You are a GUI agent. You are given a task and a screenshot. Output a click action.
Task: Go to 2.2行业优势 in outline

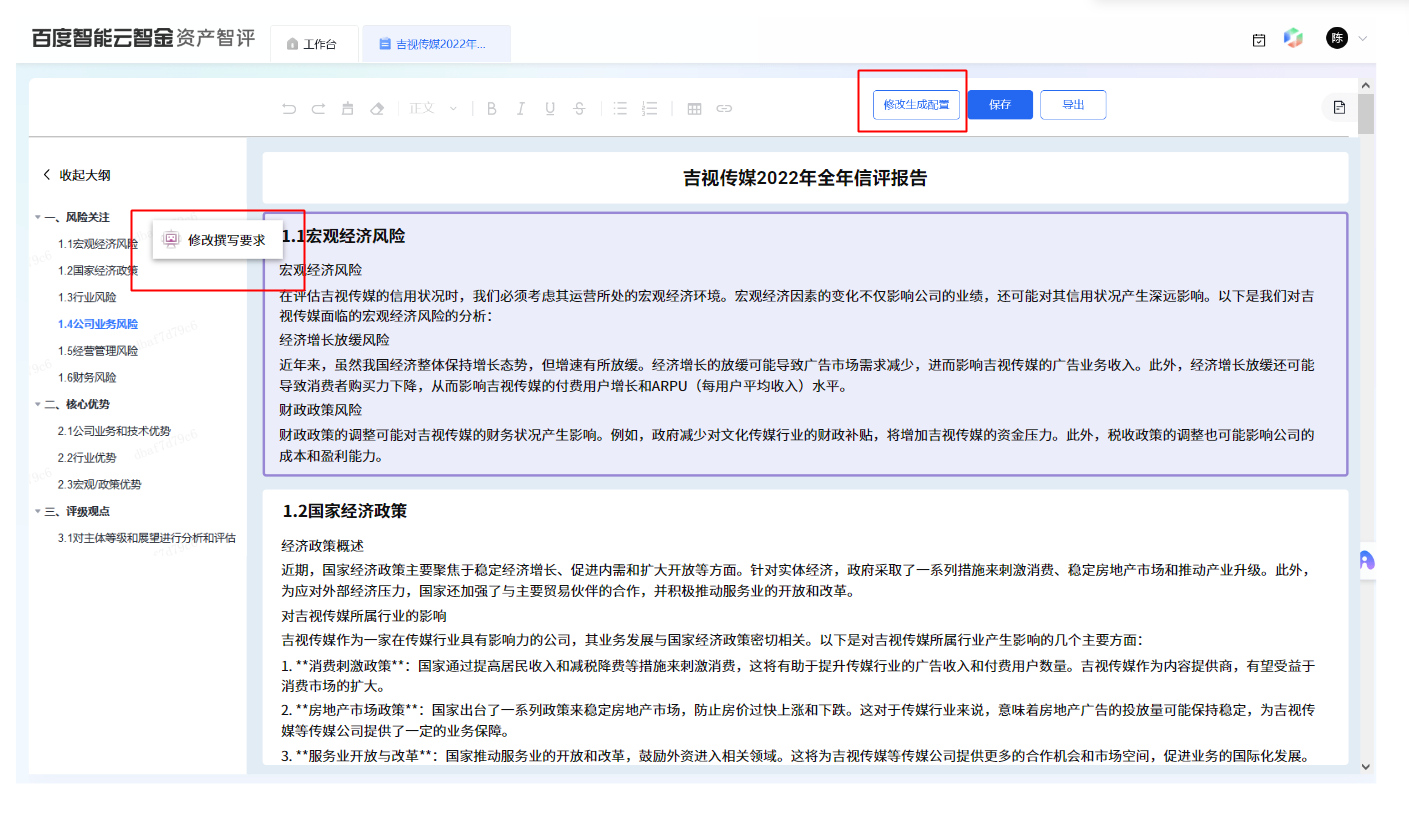[87, 458]
